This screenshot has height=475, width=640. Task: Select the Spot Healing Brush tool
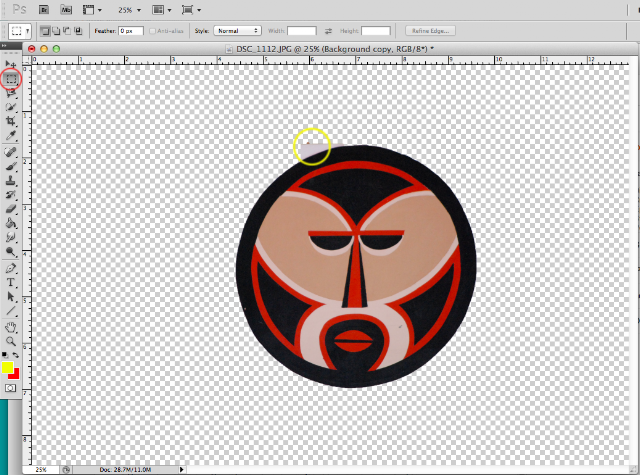tap(11, 152)
